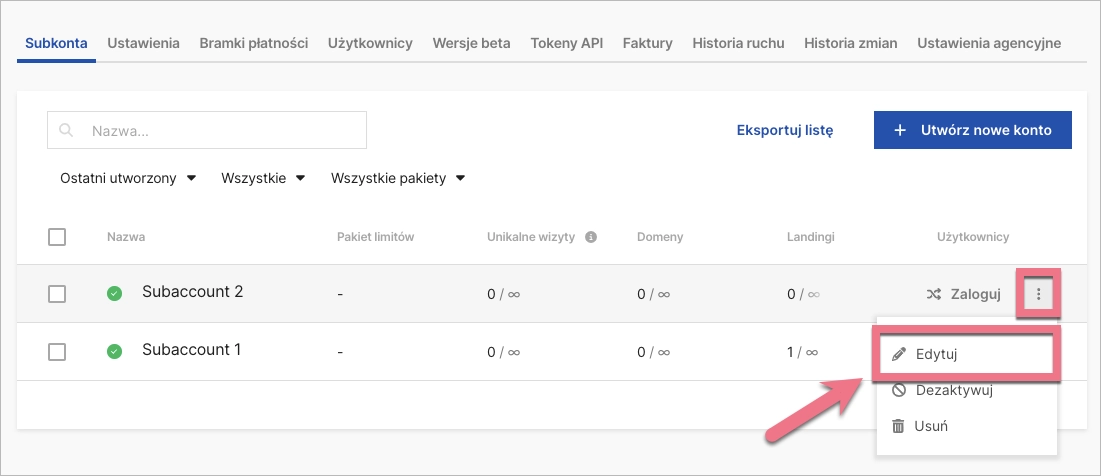Click the shuffle icon beside Zaloguj
This screenshot has width=1101, height=476.
click(x=933, y=294)
